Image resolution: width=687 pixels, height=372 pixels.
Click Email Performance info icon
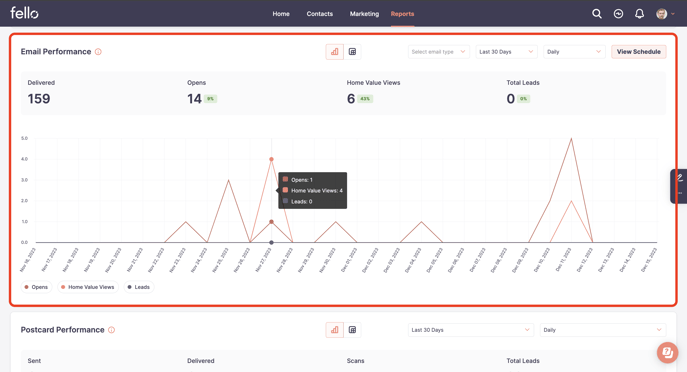tap(98, 52)
